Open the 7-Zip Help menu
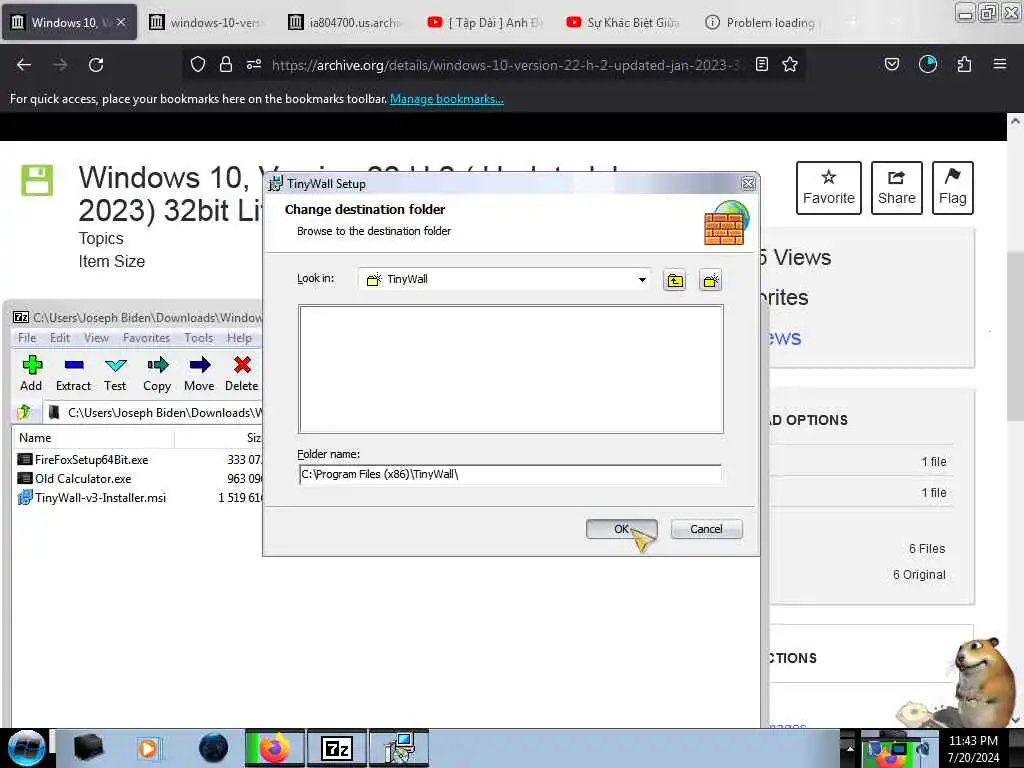 click(x=239, y=338)
